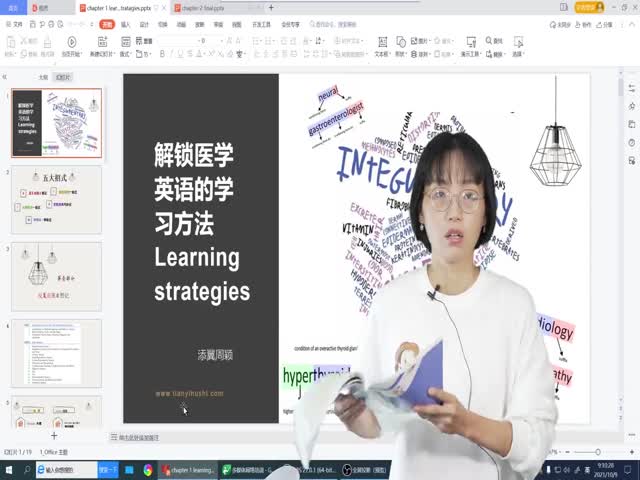
Task: Select slide 3 thumbnail with lamp graphics
Action: (x=56, y=276)
